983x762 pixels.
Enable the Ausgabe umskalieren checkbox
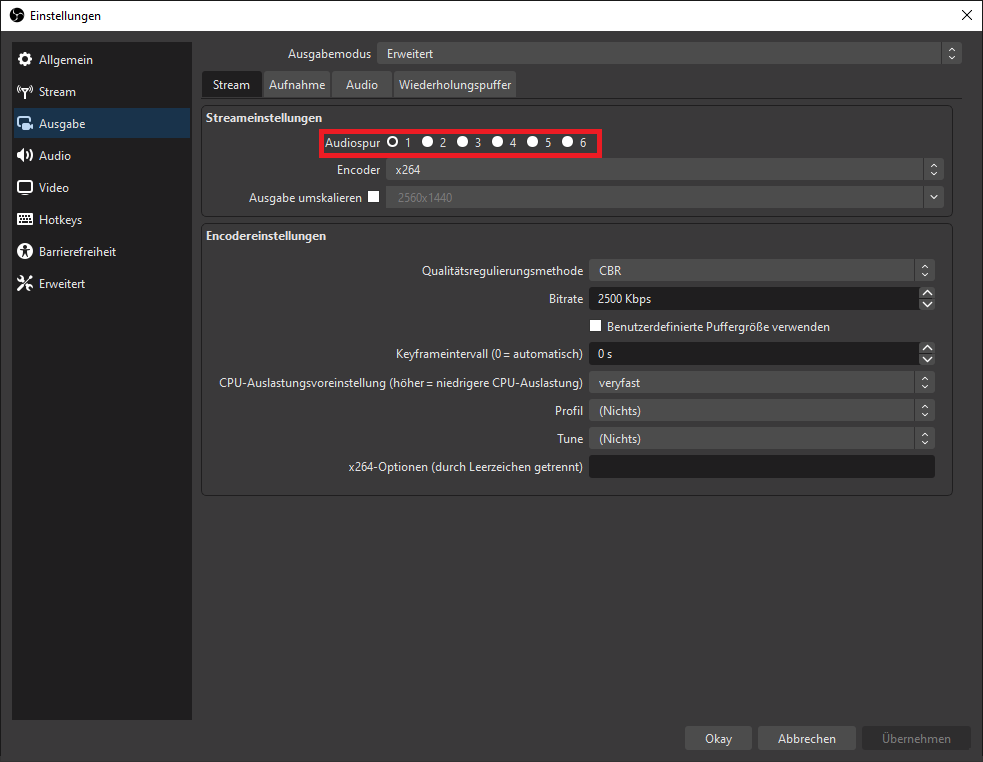tap(374, 197)
